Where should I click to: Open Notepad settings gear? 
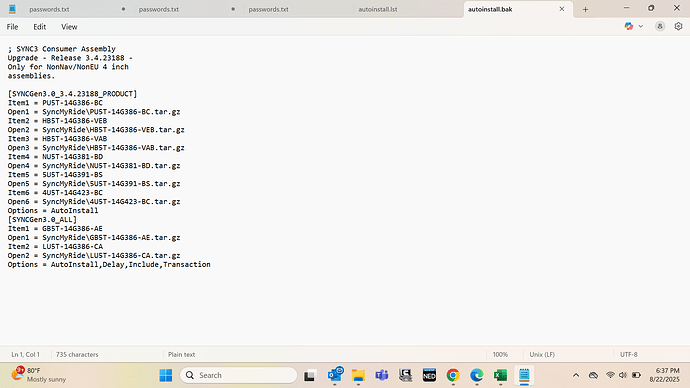[x=678, y=26]
